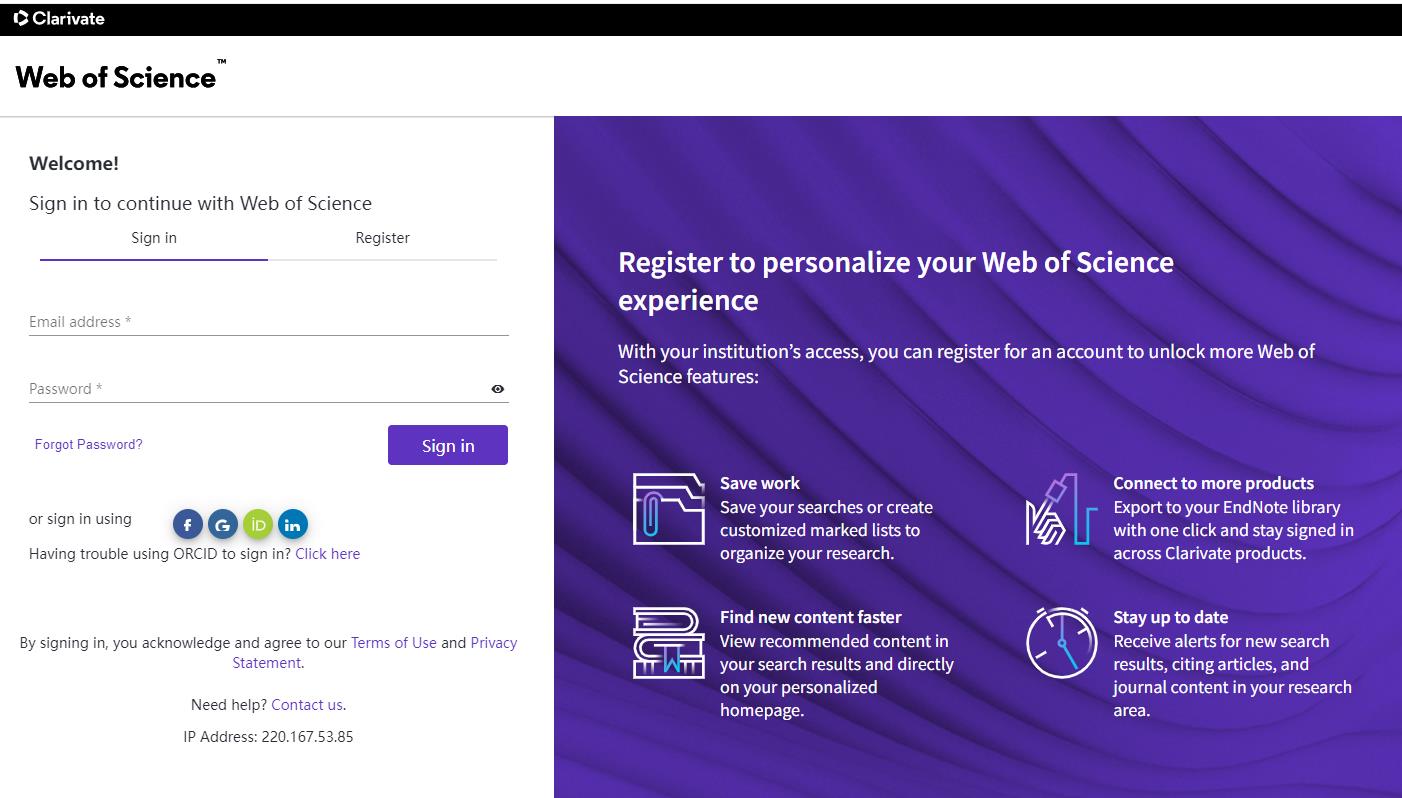Sign in with the LinkedIn icon
The image size is (1402, 798).
pyautogui.click(x=293, y=524)
